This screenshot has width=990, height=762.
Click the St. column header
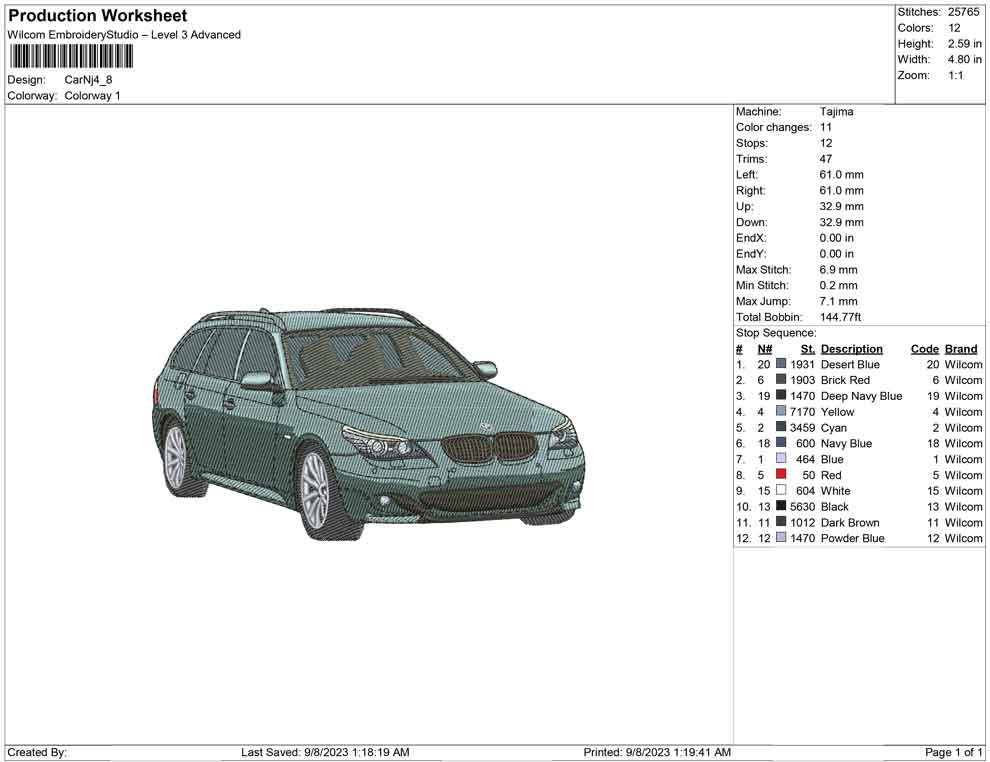tap(808, 349)
